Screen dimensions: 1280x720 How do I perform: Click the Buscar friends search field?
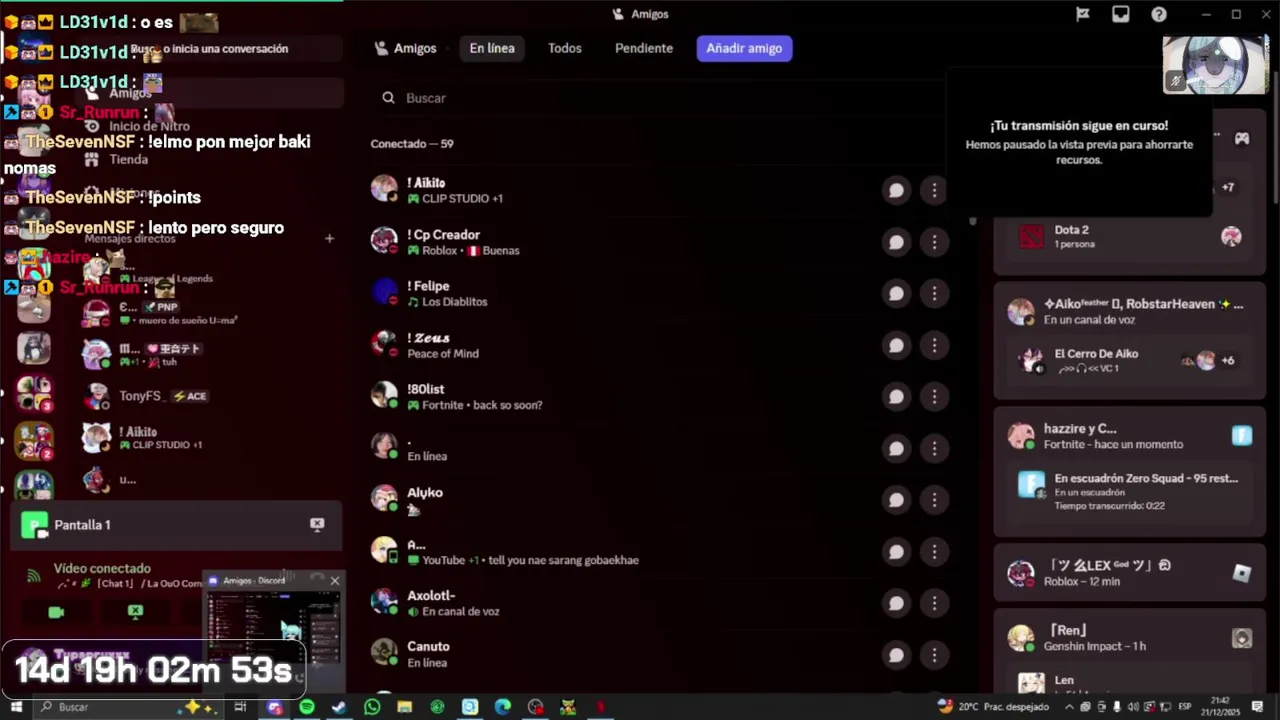[660, 98]
